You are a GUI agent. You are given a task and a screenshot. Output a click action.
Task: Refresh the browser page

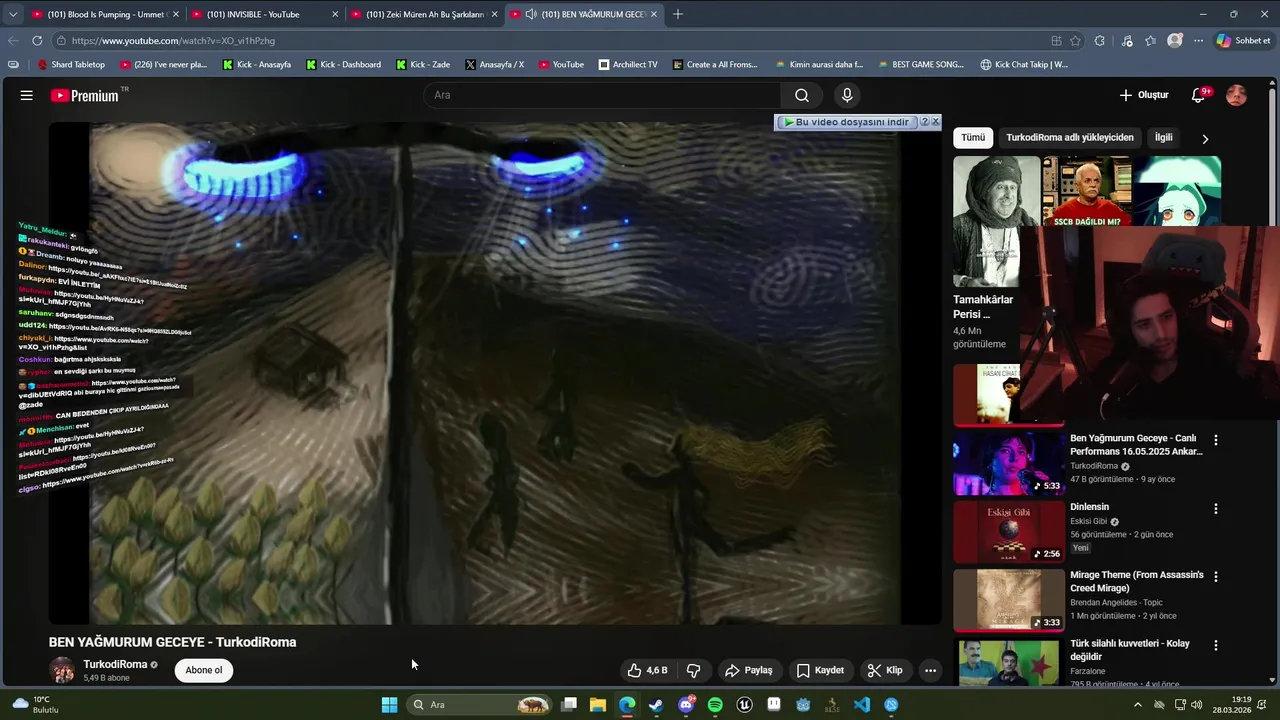(37, 41)
